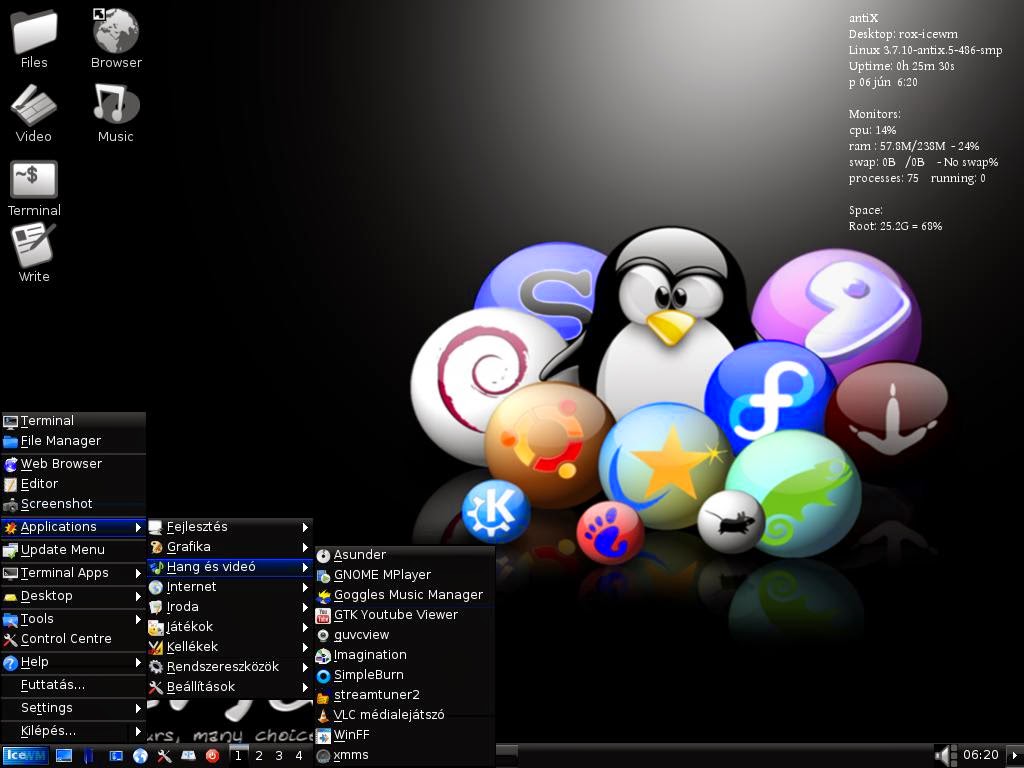Open Control Centre from the menu
Viewport: 1024px width, 768px height.
coord(73,639)
